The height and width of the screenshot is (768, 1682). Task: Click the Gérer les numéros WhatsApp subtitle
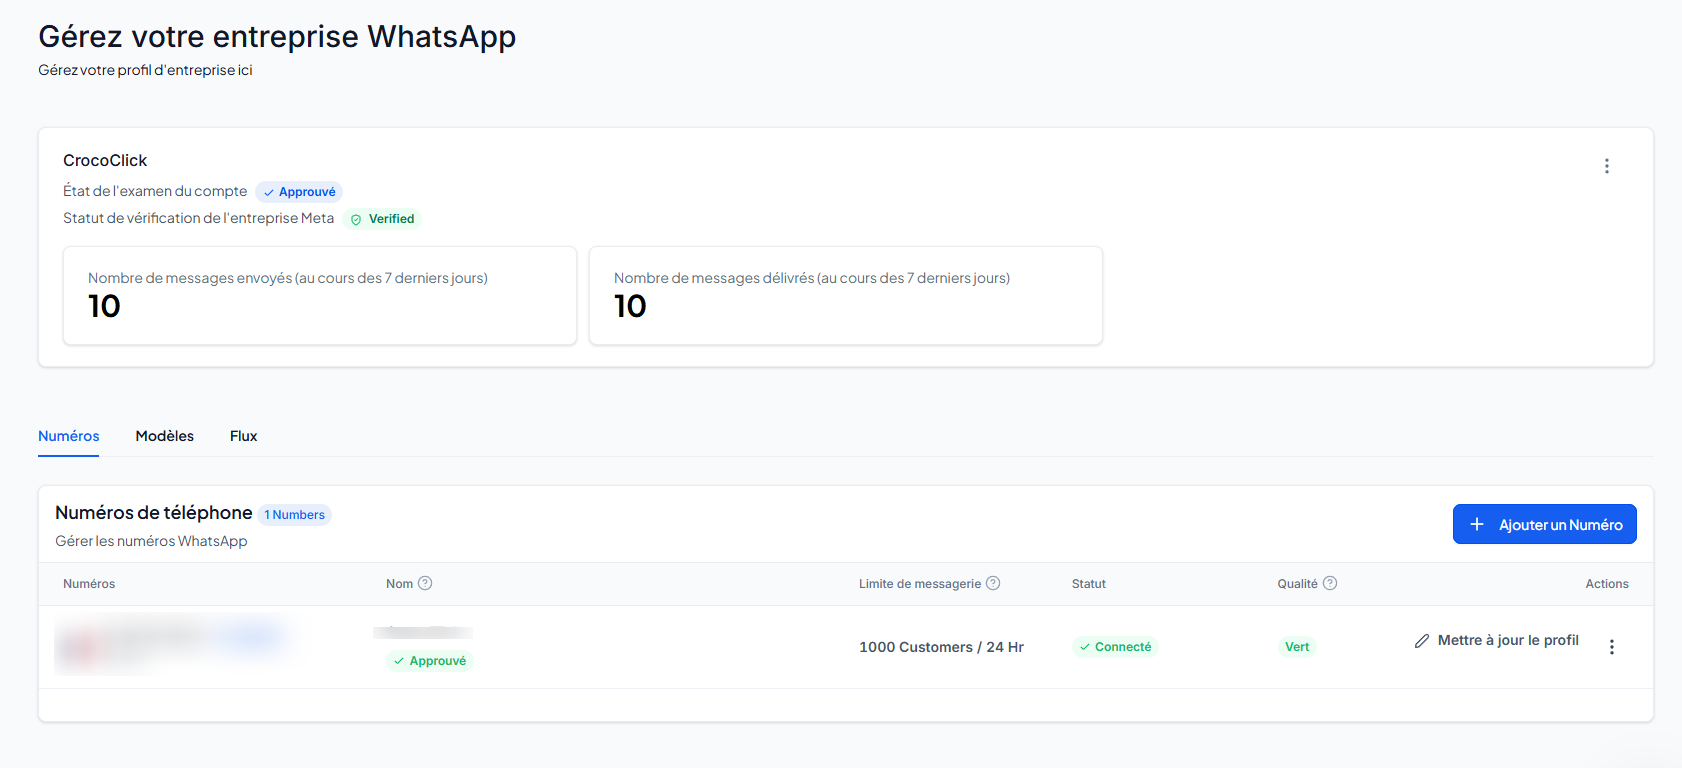(151, 541)
